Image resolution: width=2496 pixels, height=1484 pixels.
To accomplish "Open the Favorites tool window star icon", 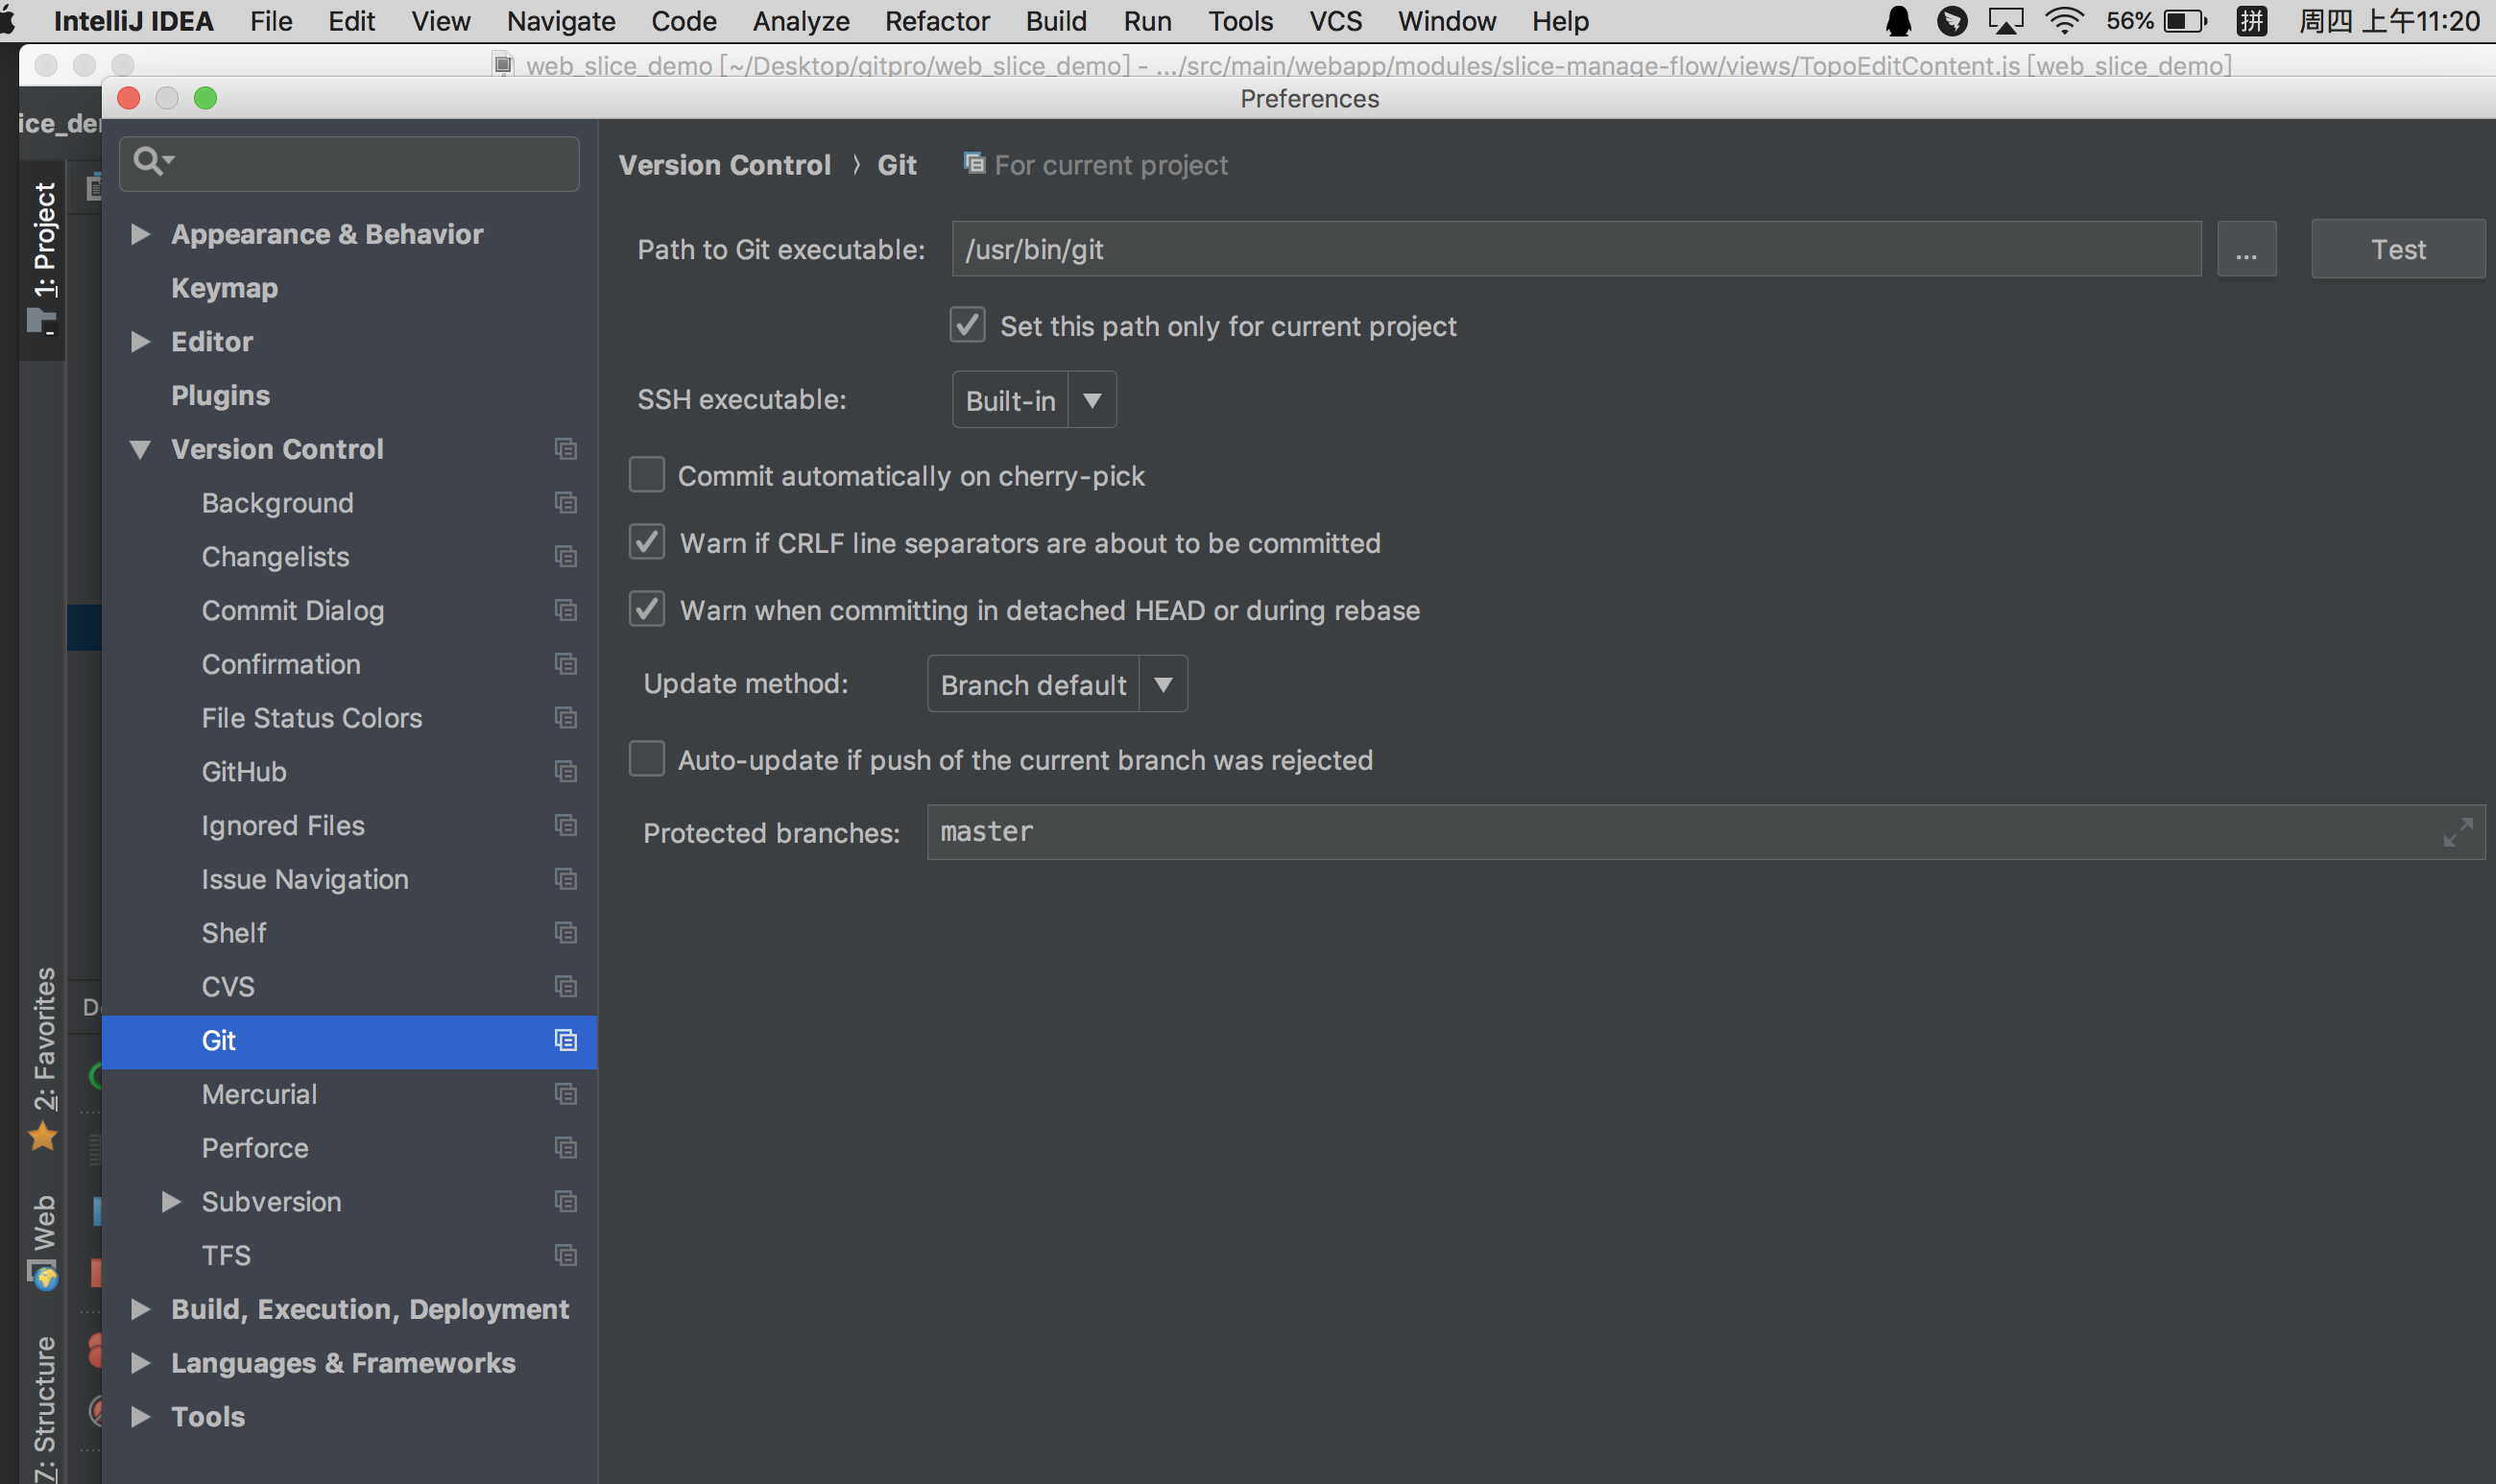I will [43, 1137].
